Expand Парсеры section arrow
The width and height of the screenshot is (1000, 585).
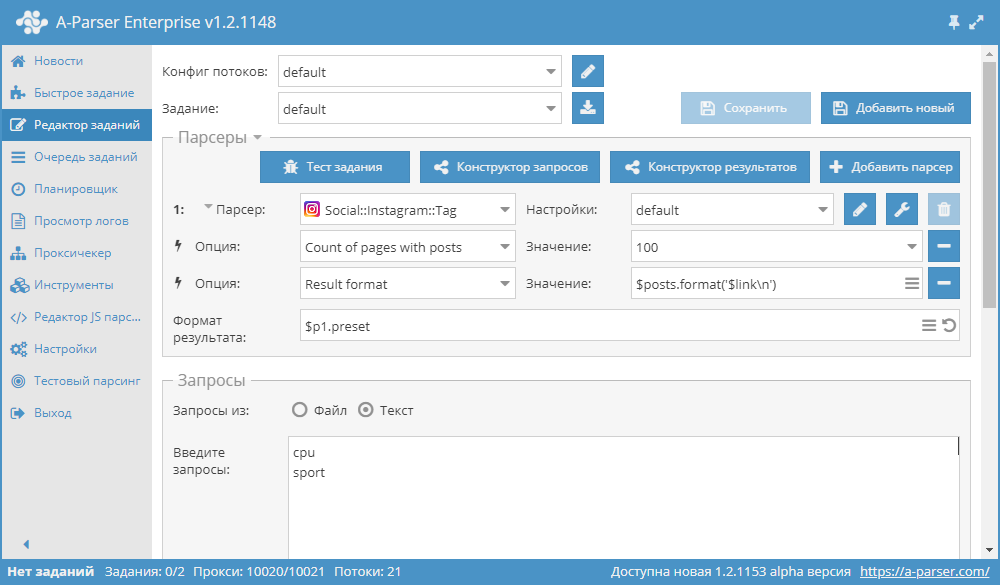click(258, 137)
